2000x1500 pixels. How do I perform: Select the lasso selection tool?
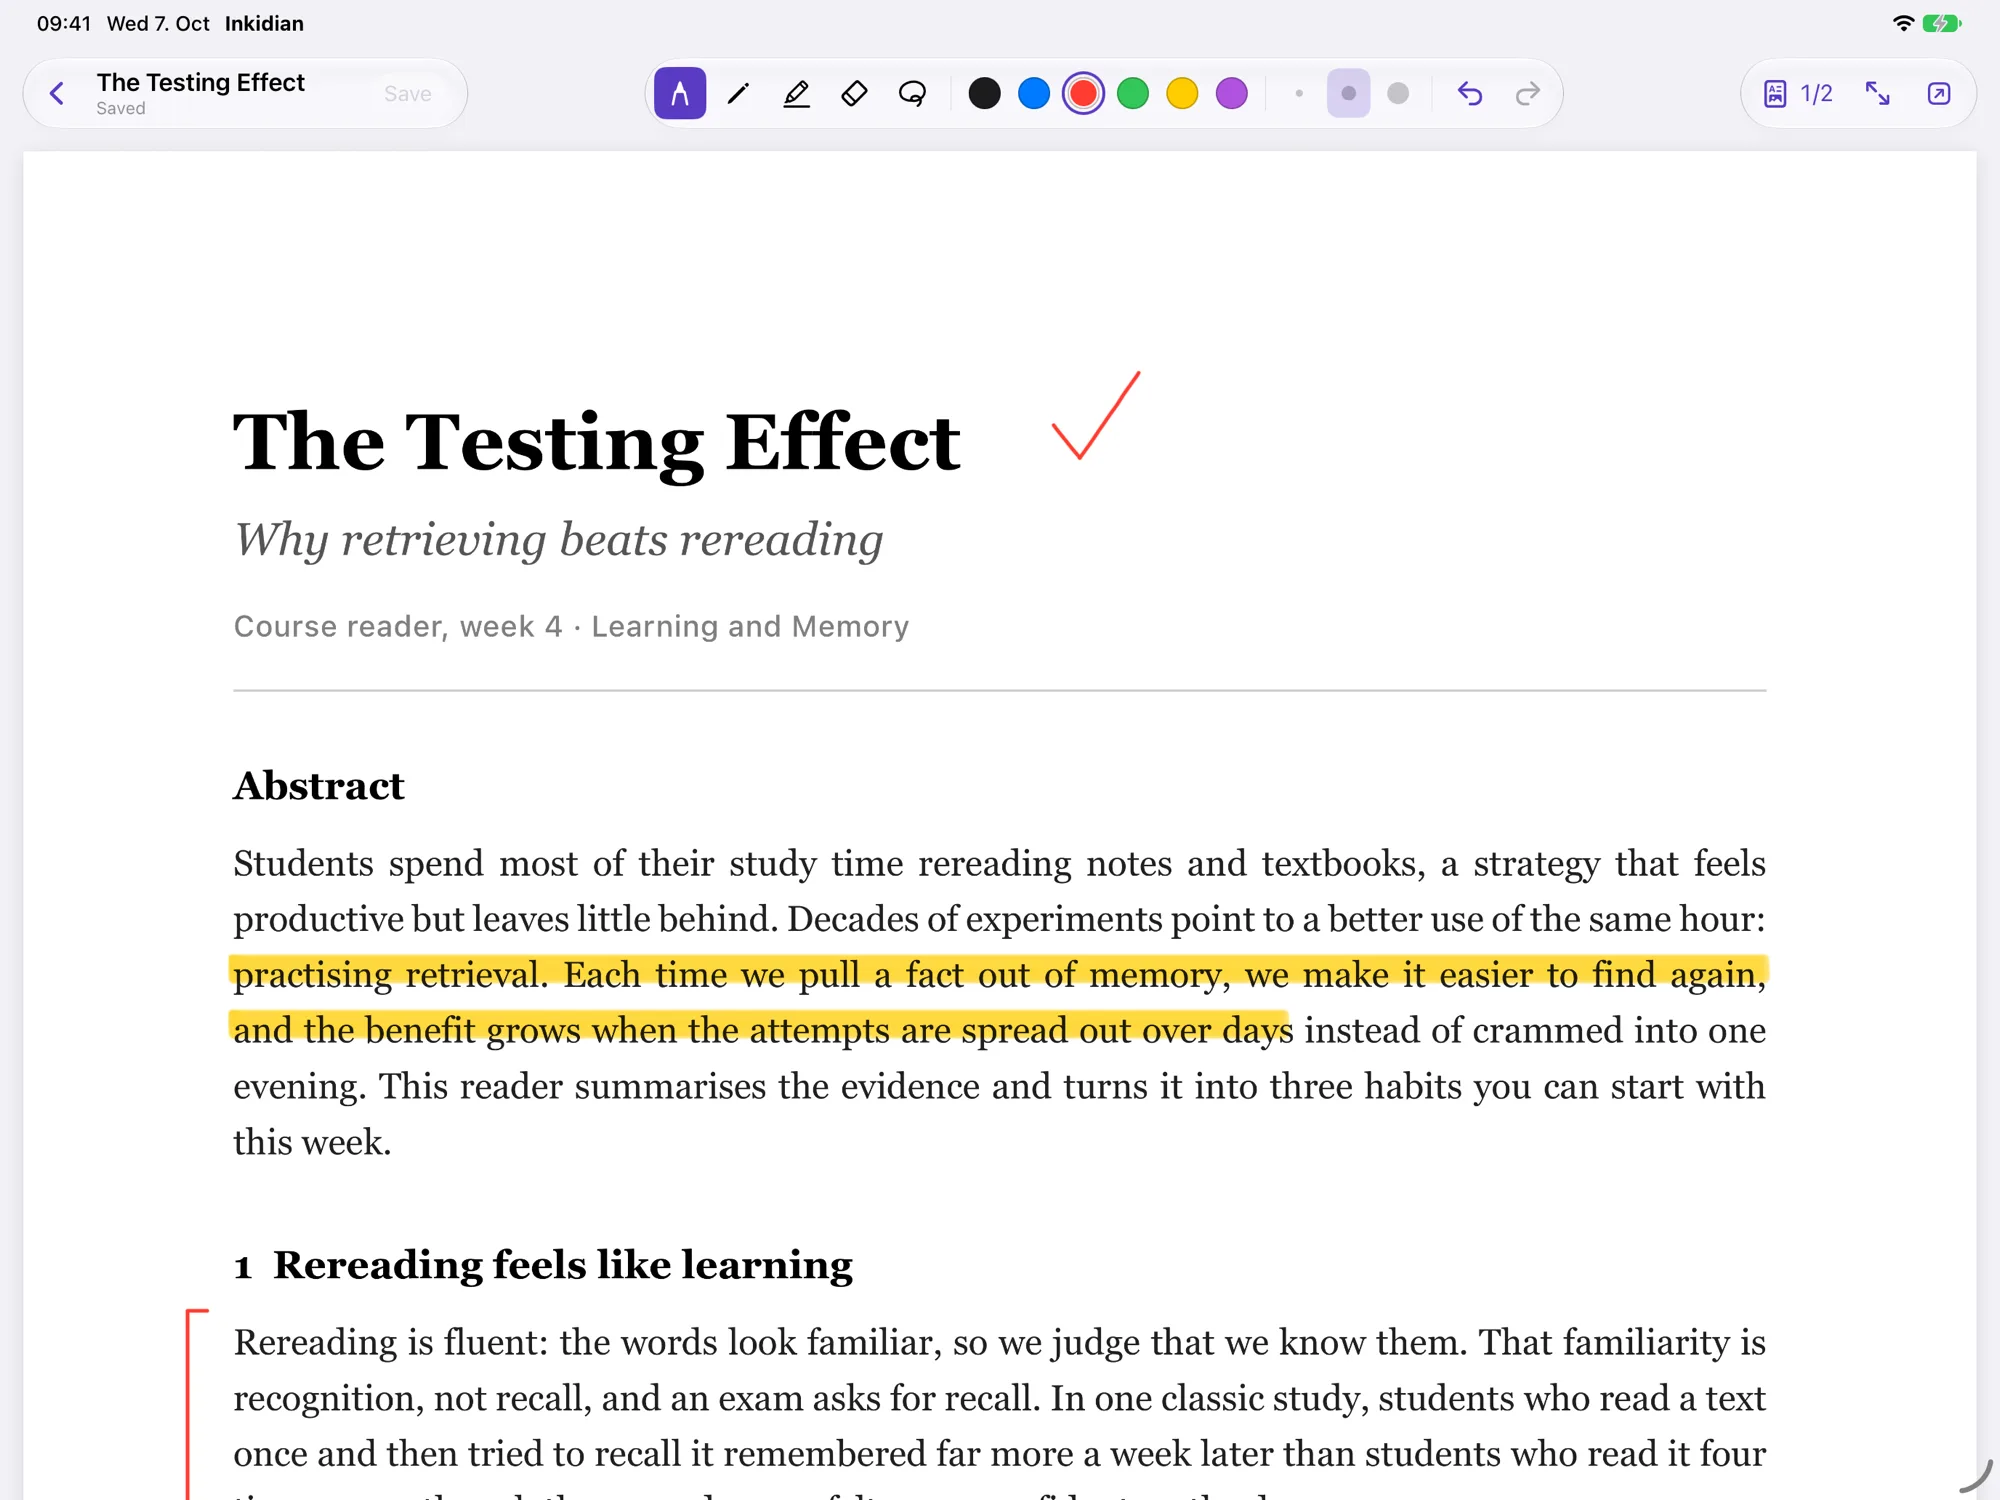pos(912,94)
